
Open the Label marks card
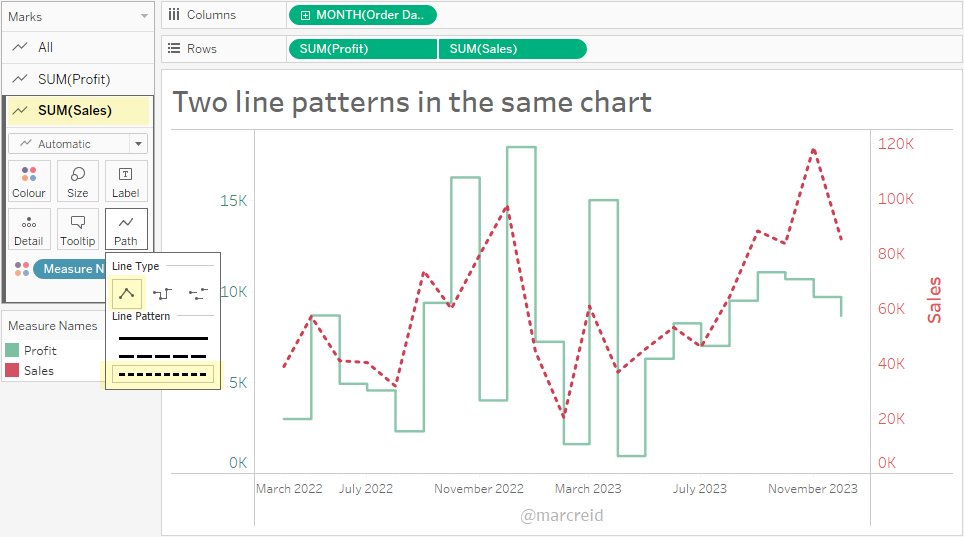point(126,181)
